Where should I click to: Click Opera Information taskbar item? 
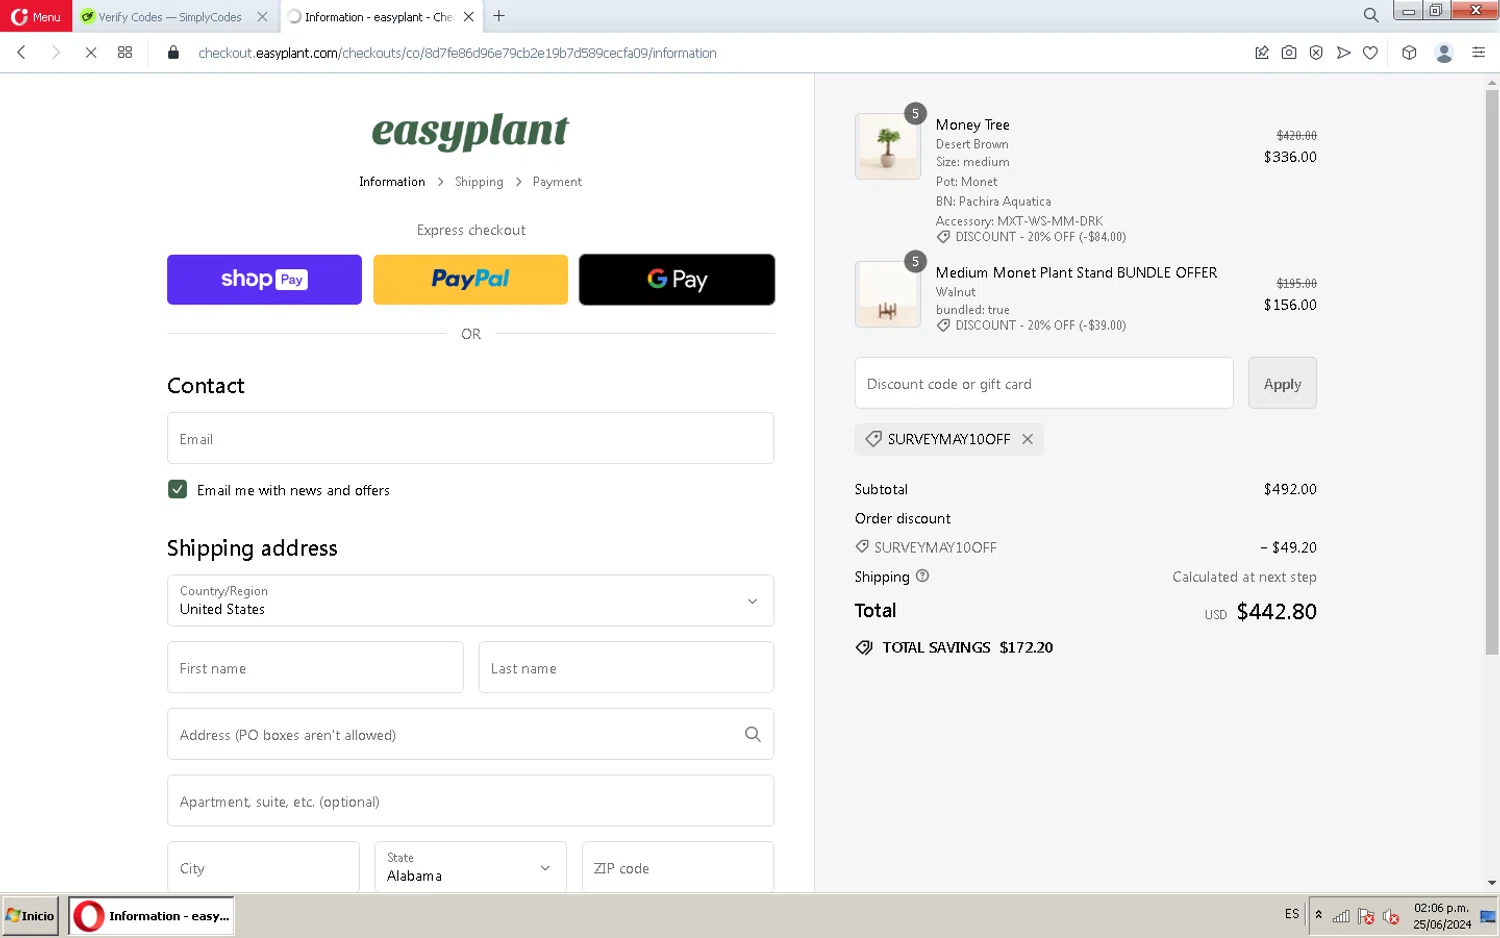[x=151, y=915]
